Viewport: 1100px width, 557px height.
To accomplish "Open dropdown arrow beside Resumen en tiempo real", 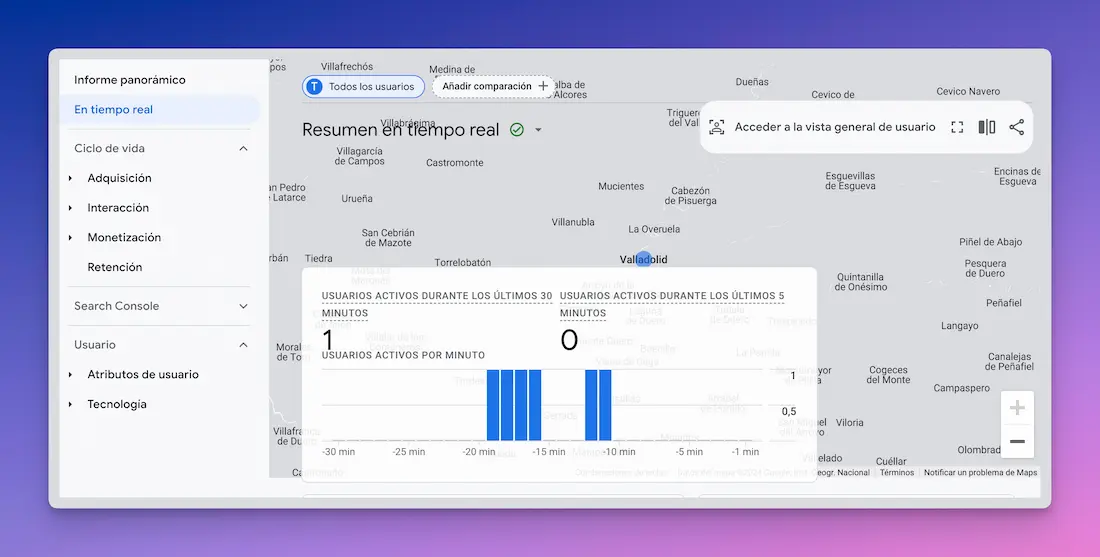I will pos(538,130).
